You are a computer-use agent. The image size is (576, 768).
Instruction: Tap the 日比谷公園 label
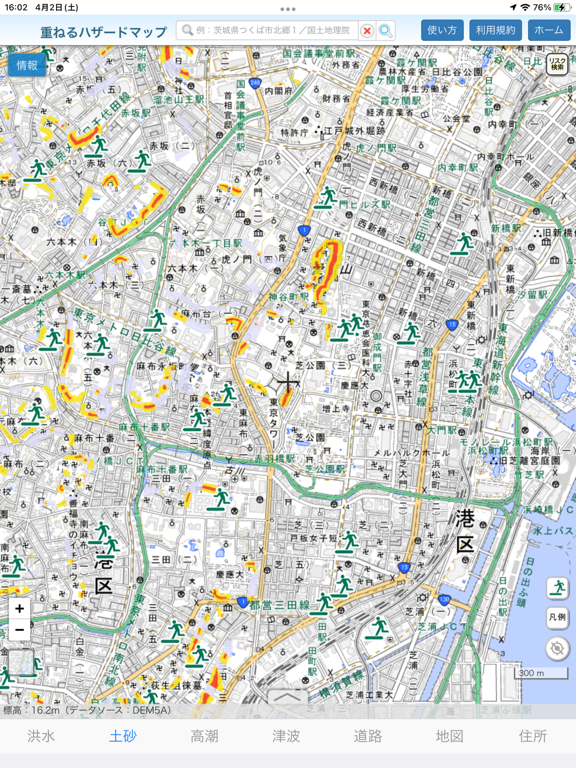click(456, 72)
